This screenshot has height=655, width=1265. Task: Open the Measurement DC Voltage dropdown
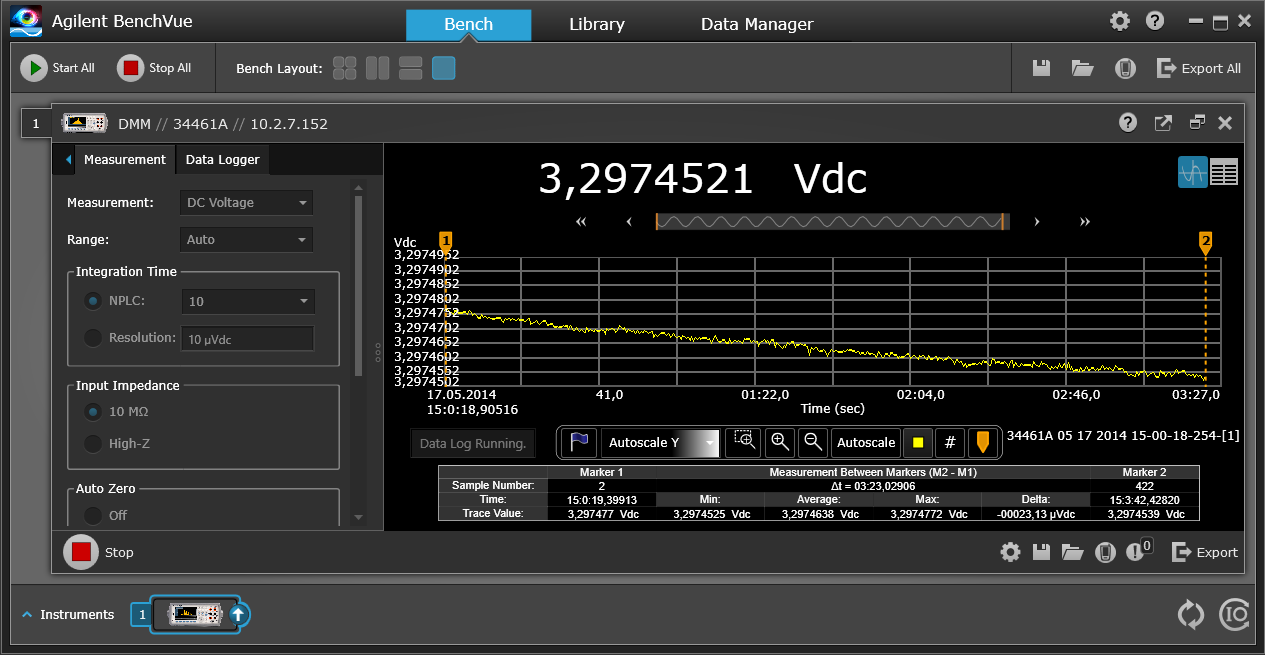point(246,203)
